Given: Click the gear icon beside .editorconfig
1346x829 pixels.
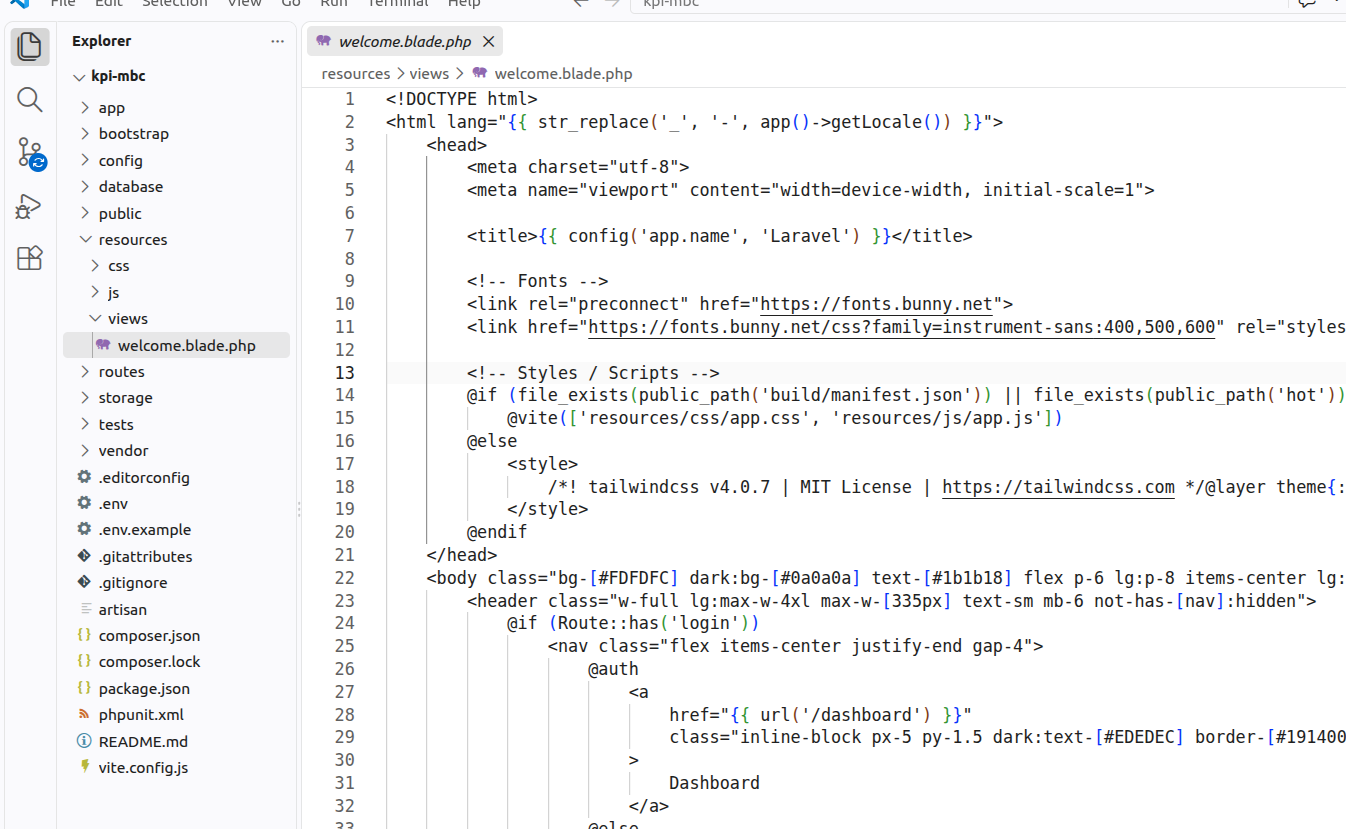Looking at the screenshot, I should tap(84, 477).
